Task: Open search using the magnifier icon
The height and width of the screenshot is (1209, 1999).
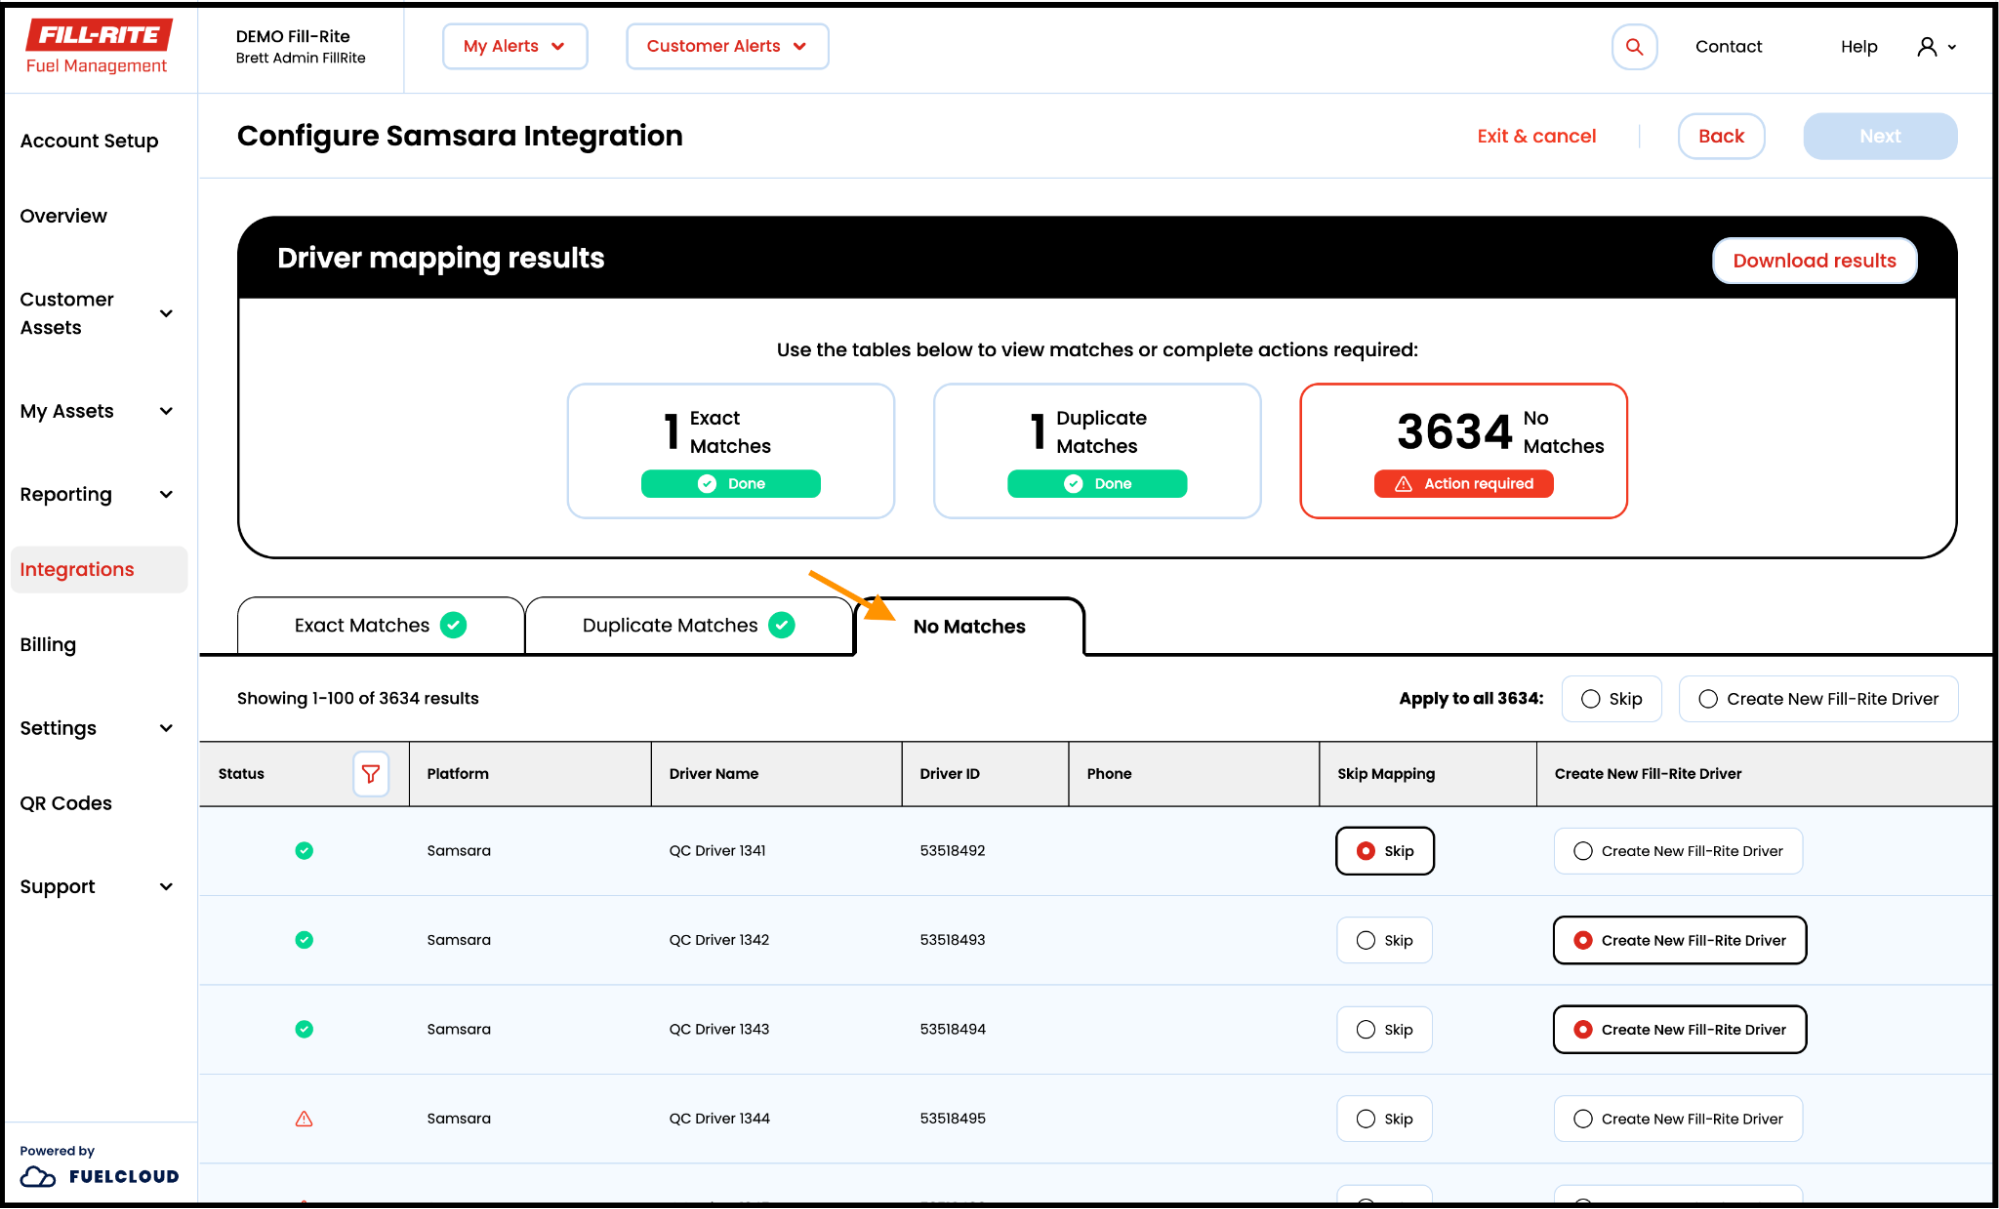Action: click(x=1634, y=46)
